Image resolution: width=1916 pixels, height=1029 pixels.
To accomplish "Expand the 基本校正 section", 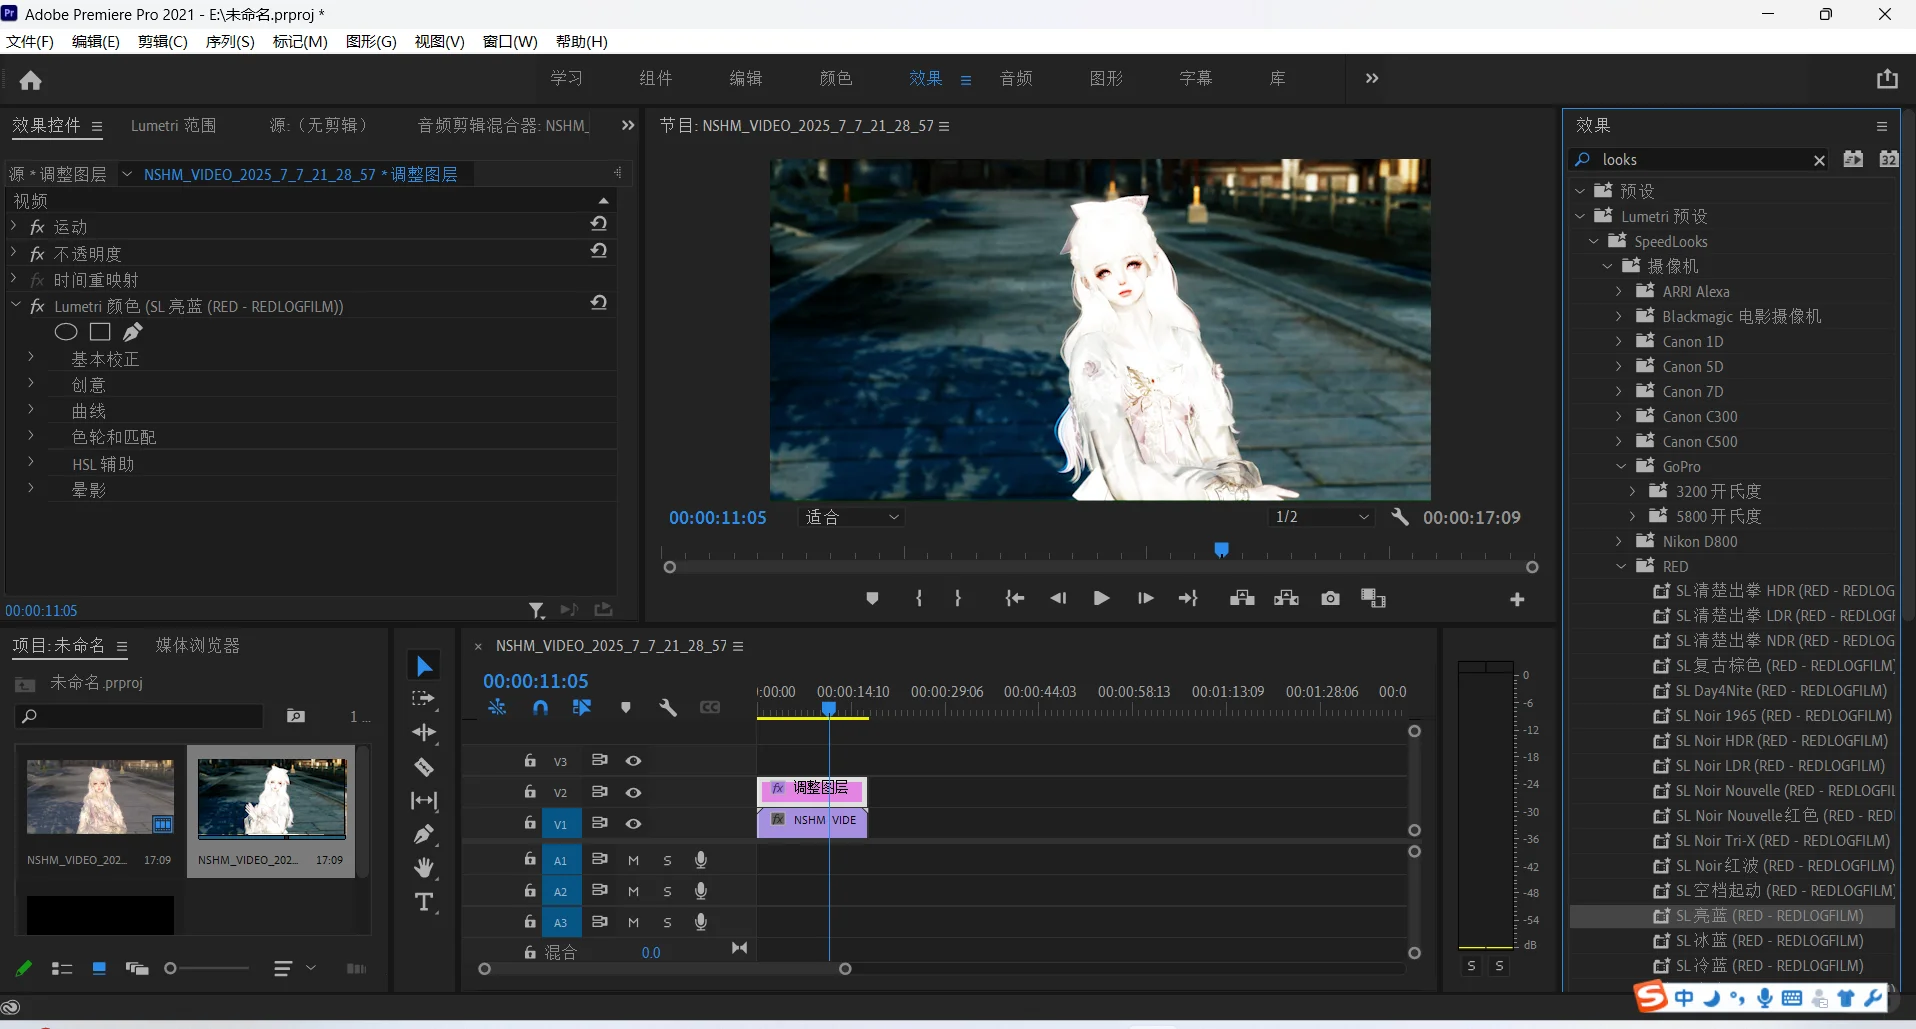I will point(31,358).
